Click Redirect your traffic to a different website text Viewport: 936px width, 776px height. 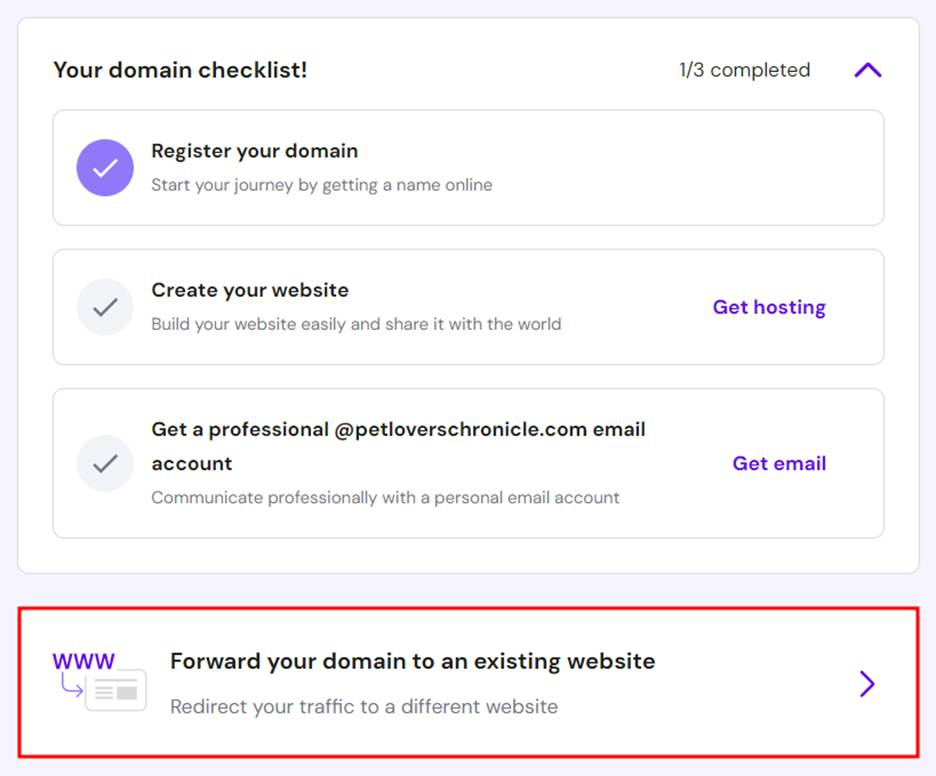click(x=364, y=707)
